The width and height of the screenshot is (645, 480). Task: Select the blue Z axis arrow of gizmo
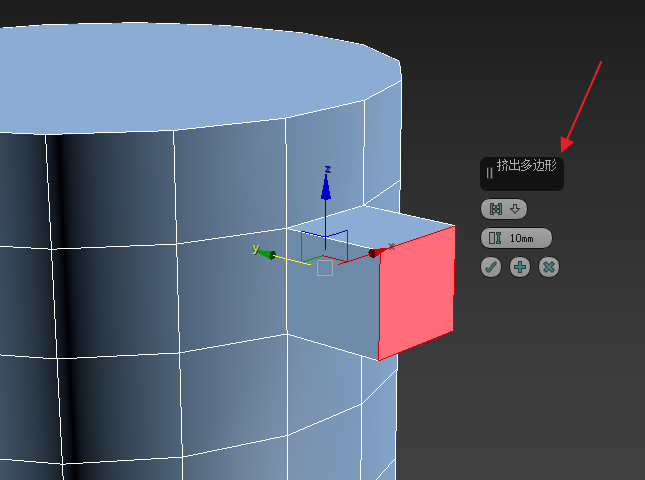pyautogui.click(x=326, y=183)
